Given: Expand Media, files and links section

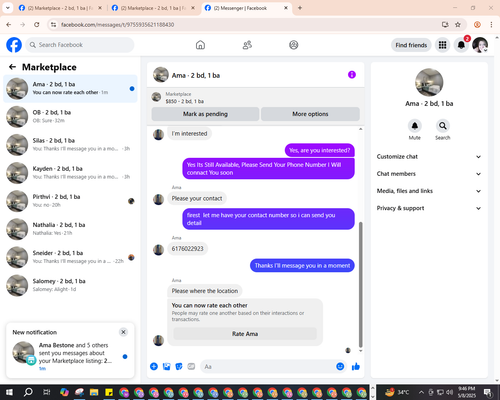Looking at the screenshot, I should (x=429, y=191).
